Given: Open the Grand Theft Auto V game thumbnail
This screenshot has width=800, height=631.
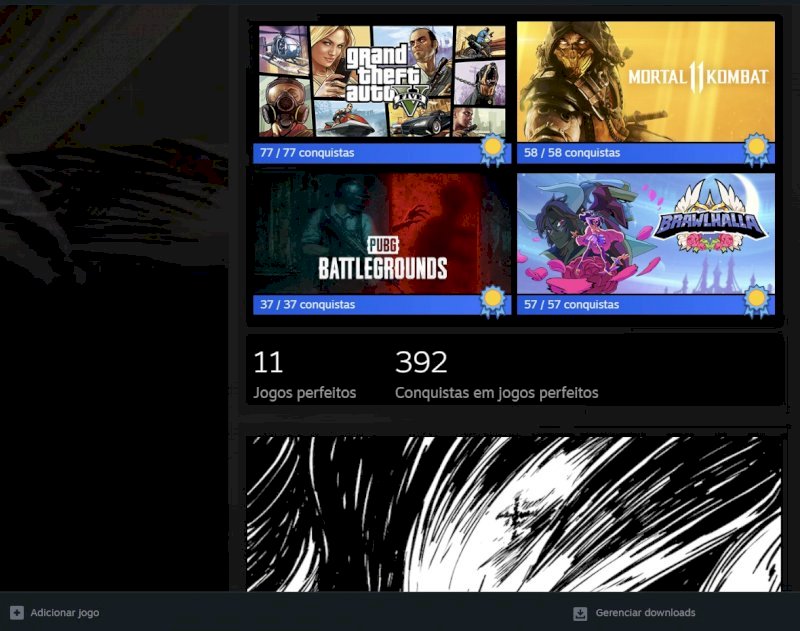Looking at the screenshot, I should click(x=381, y=80).
